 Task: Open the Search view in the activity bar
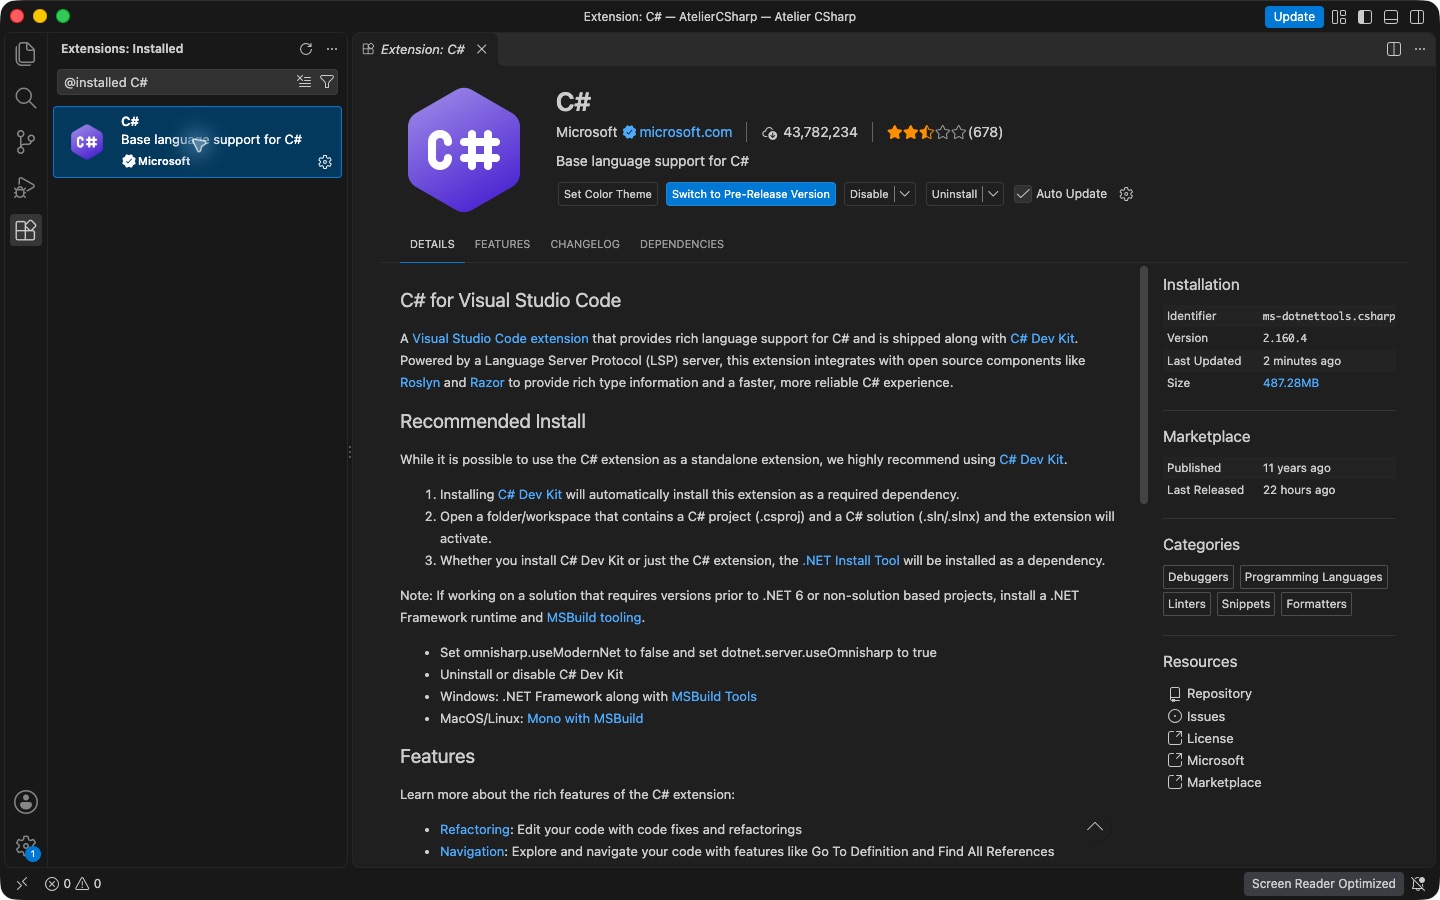point(26,98)
